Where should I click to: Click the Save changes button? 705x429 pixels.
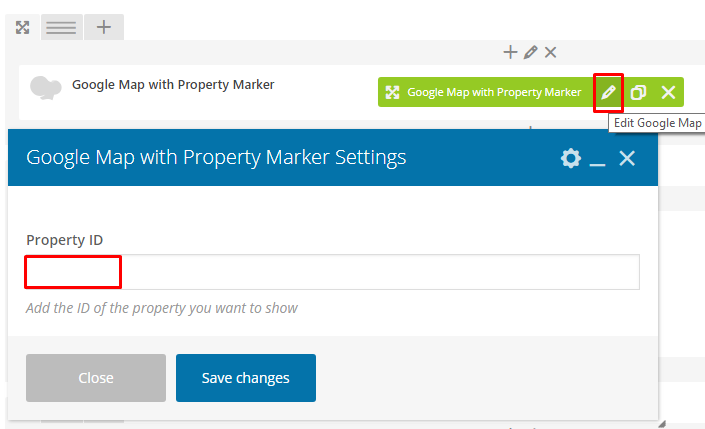pyautogui.click(x=246, y=378)
